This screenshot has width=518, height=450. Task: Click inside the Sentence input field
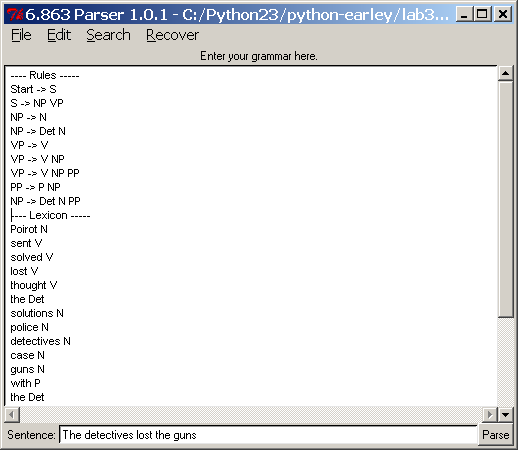pyautogui.click(x=268, y=435)
